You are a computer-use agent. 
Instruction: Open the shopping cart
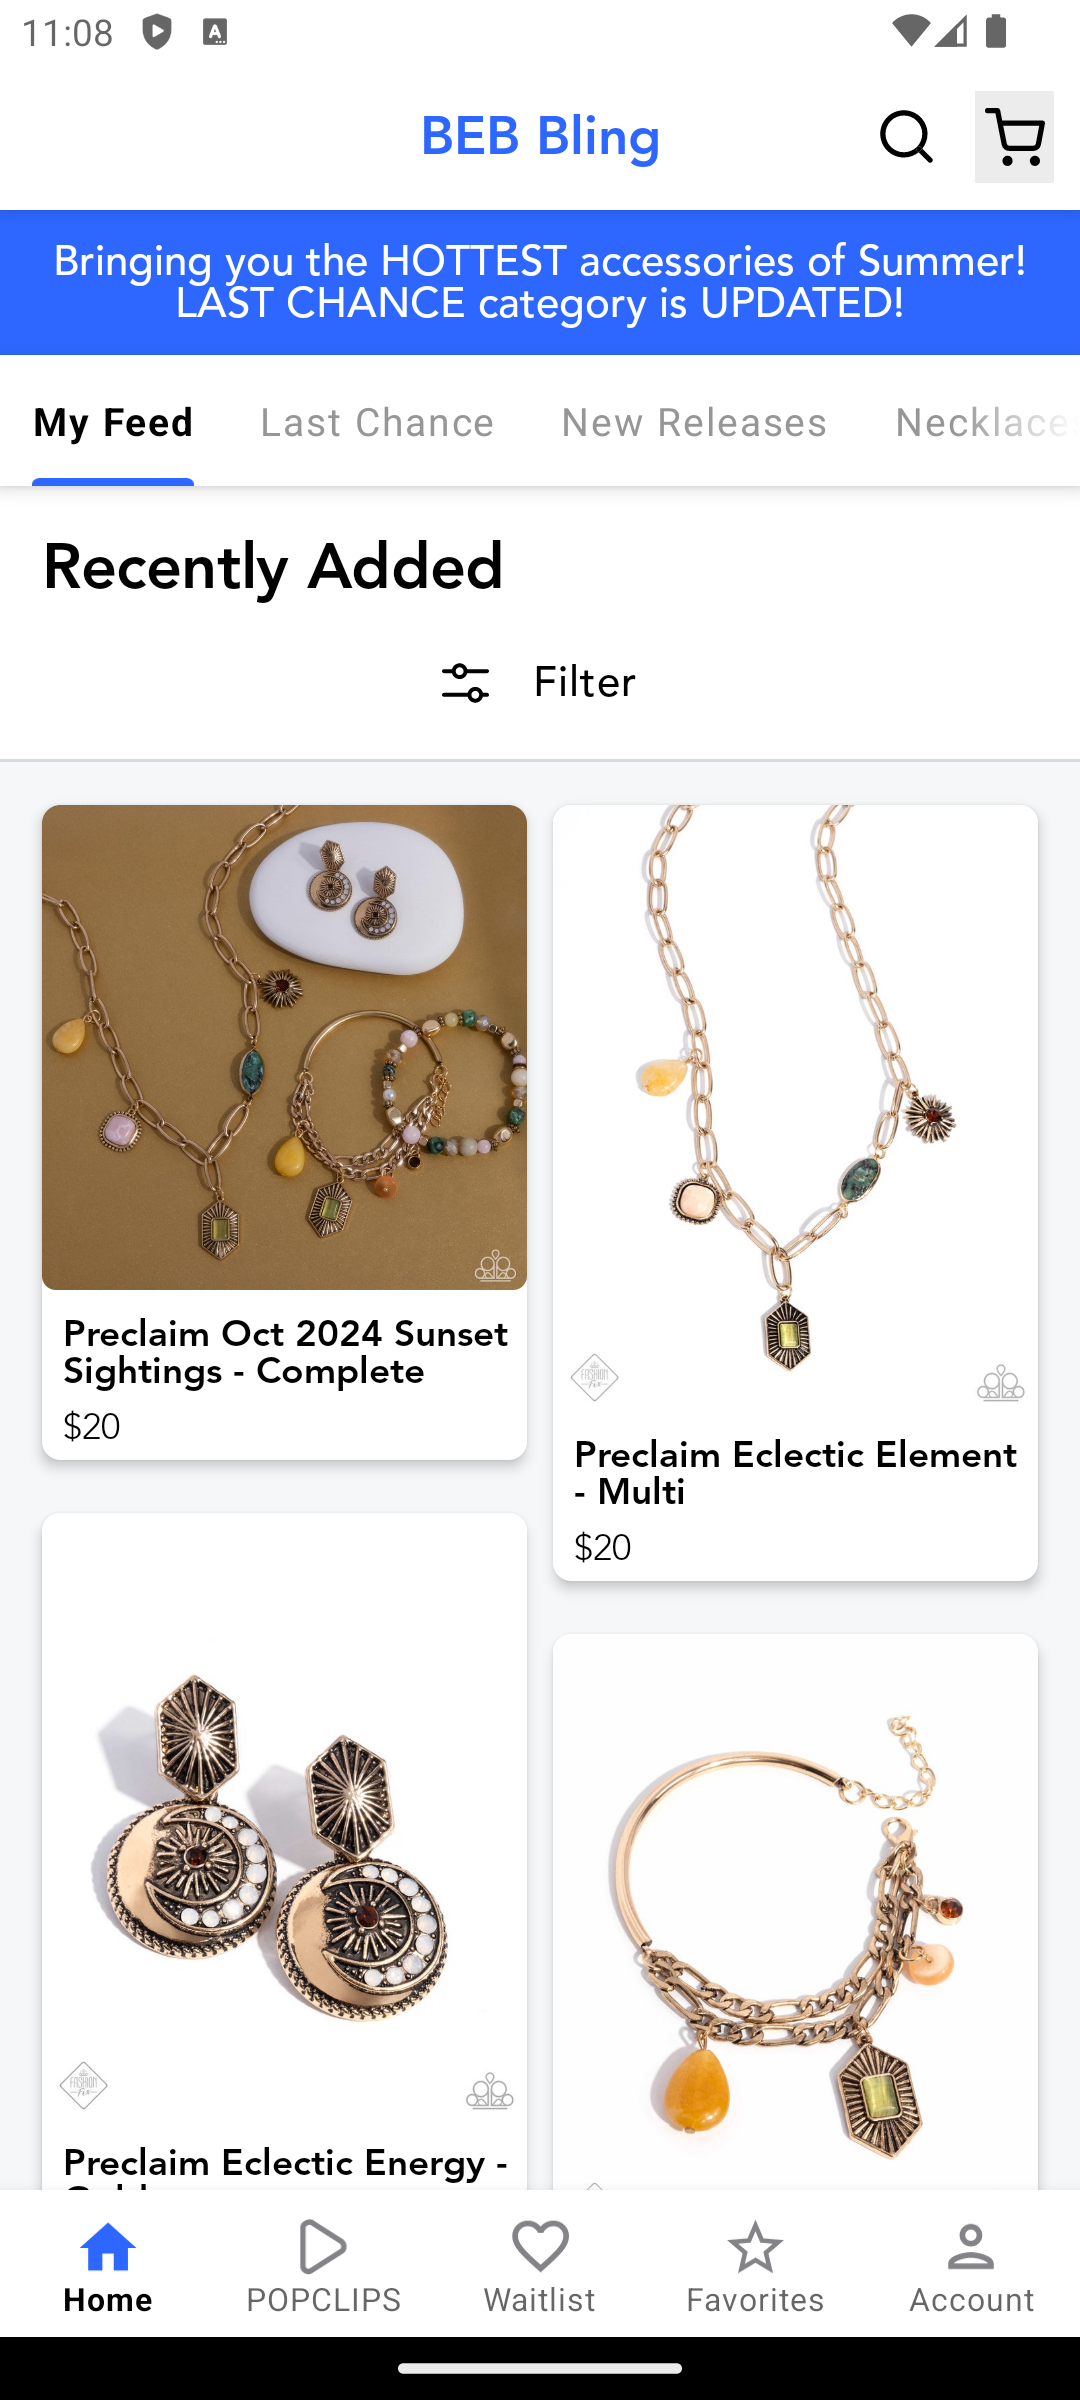point(1014,136)
